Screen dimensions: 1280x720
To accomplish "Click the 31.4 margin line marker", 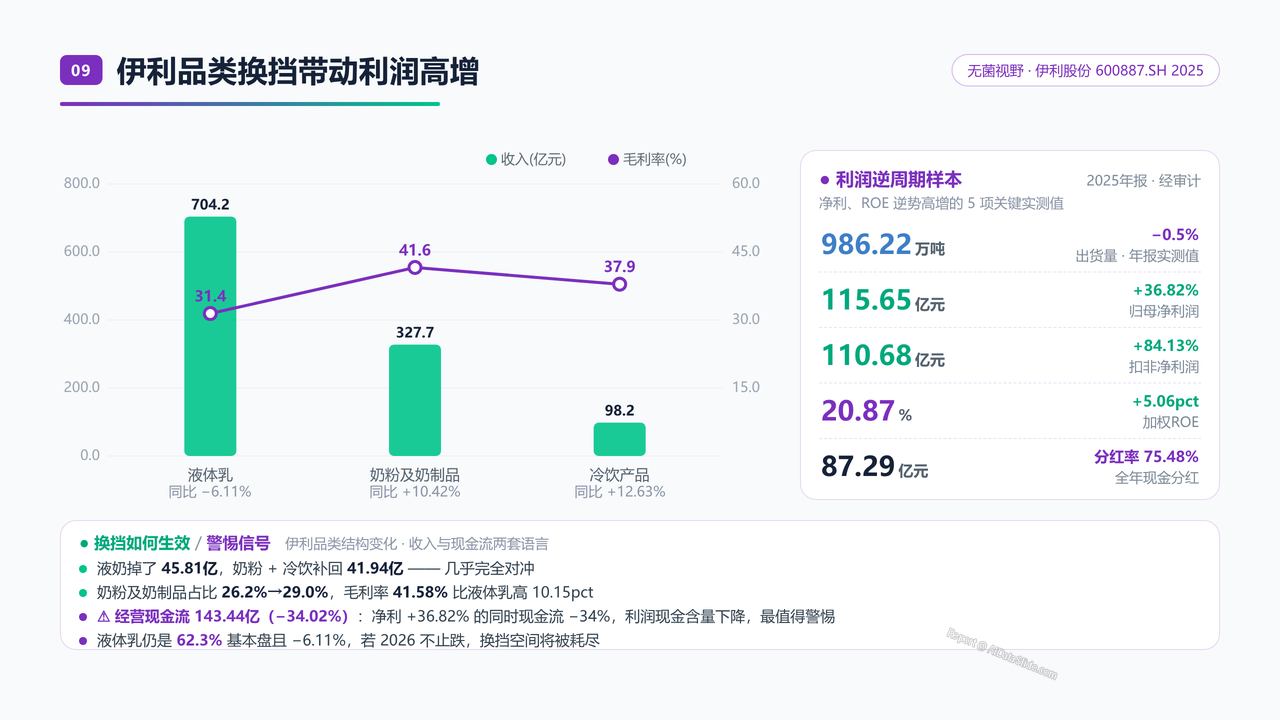I will click(x=210, y=313).
